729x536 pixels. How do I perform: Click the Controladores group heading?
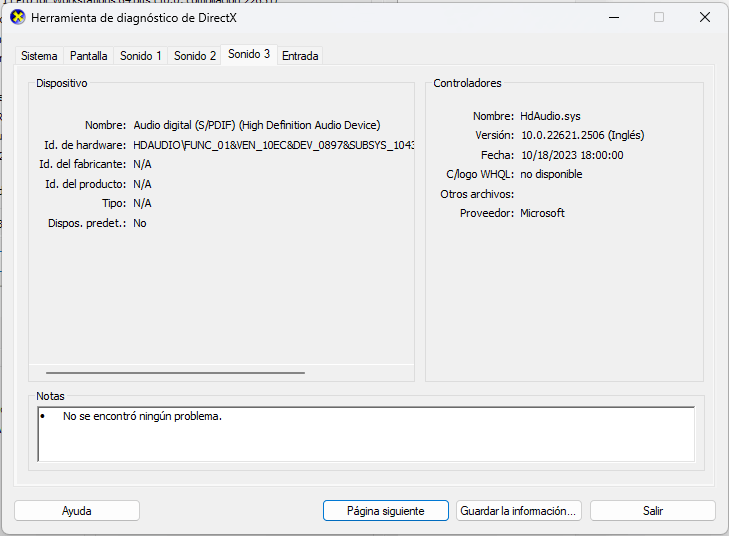point(467,83)
